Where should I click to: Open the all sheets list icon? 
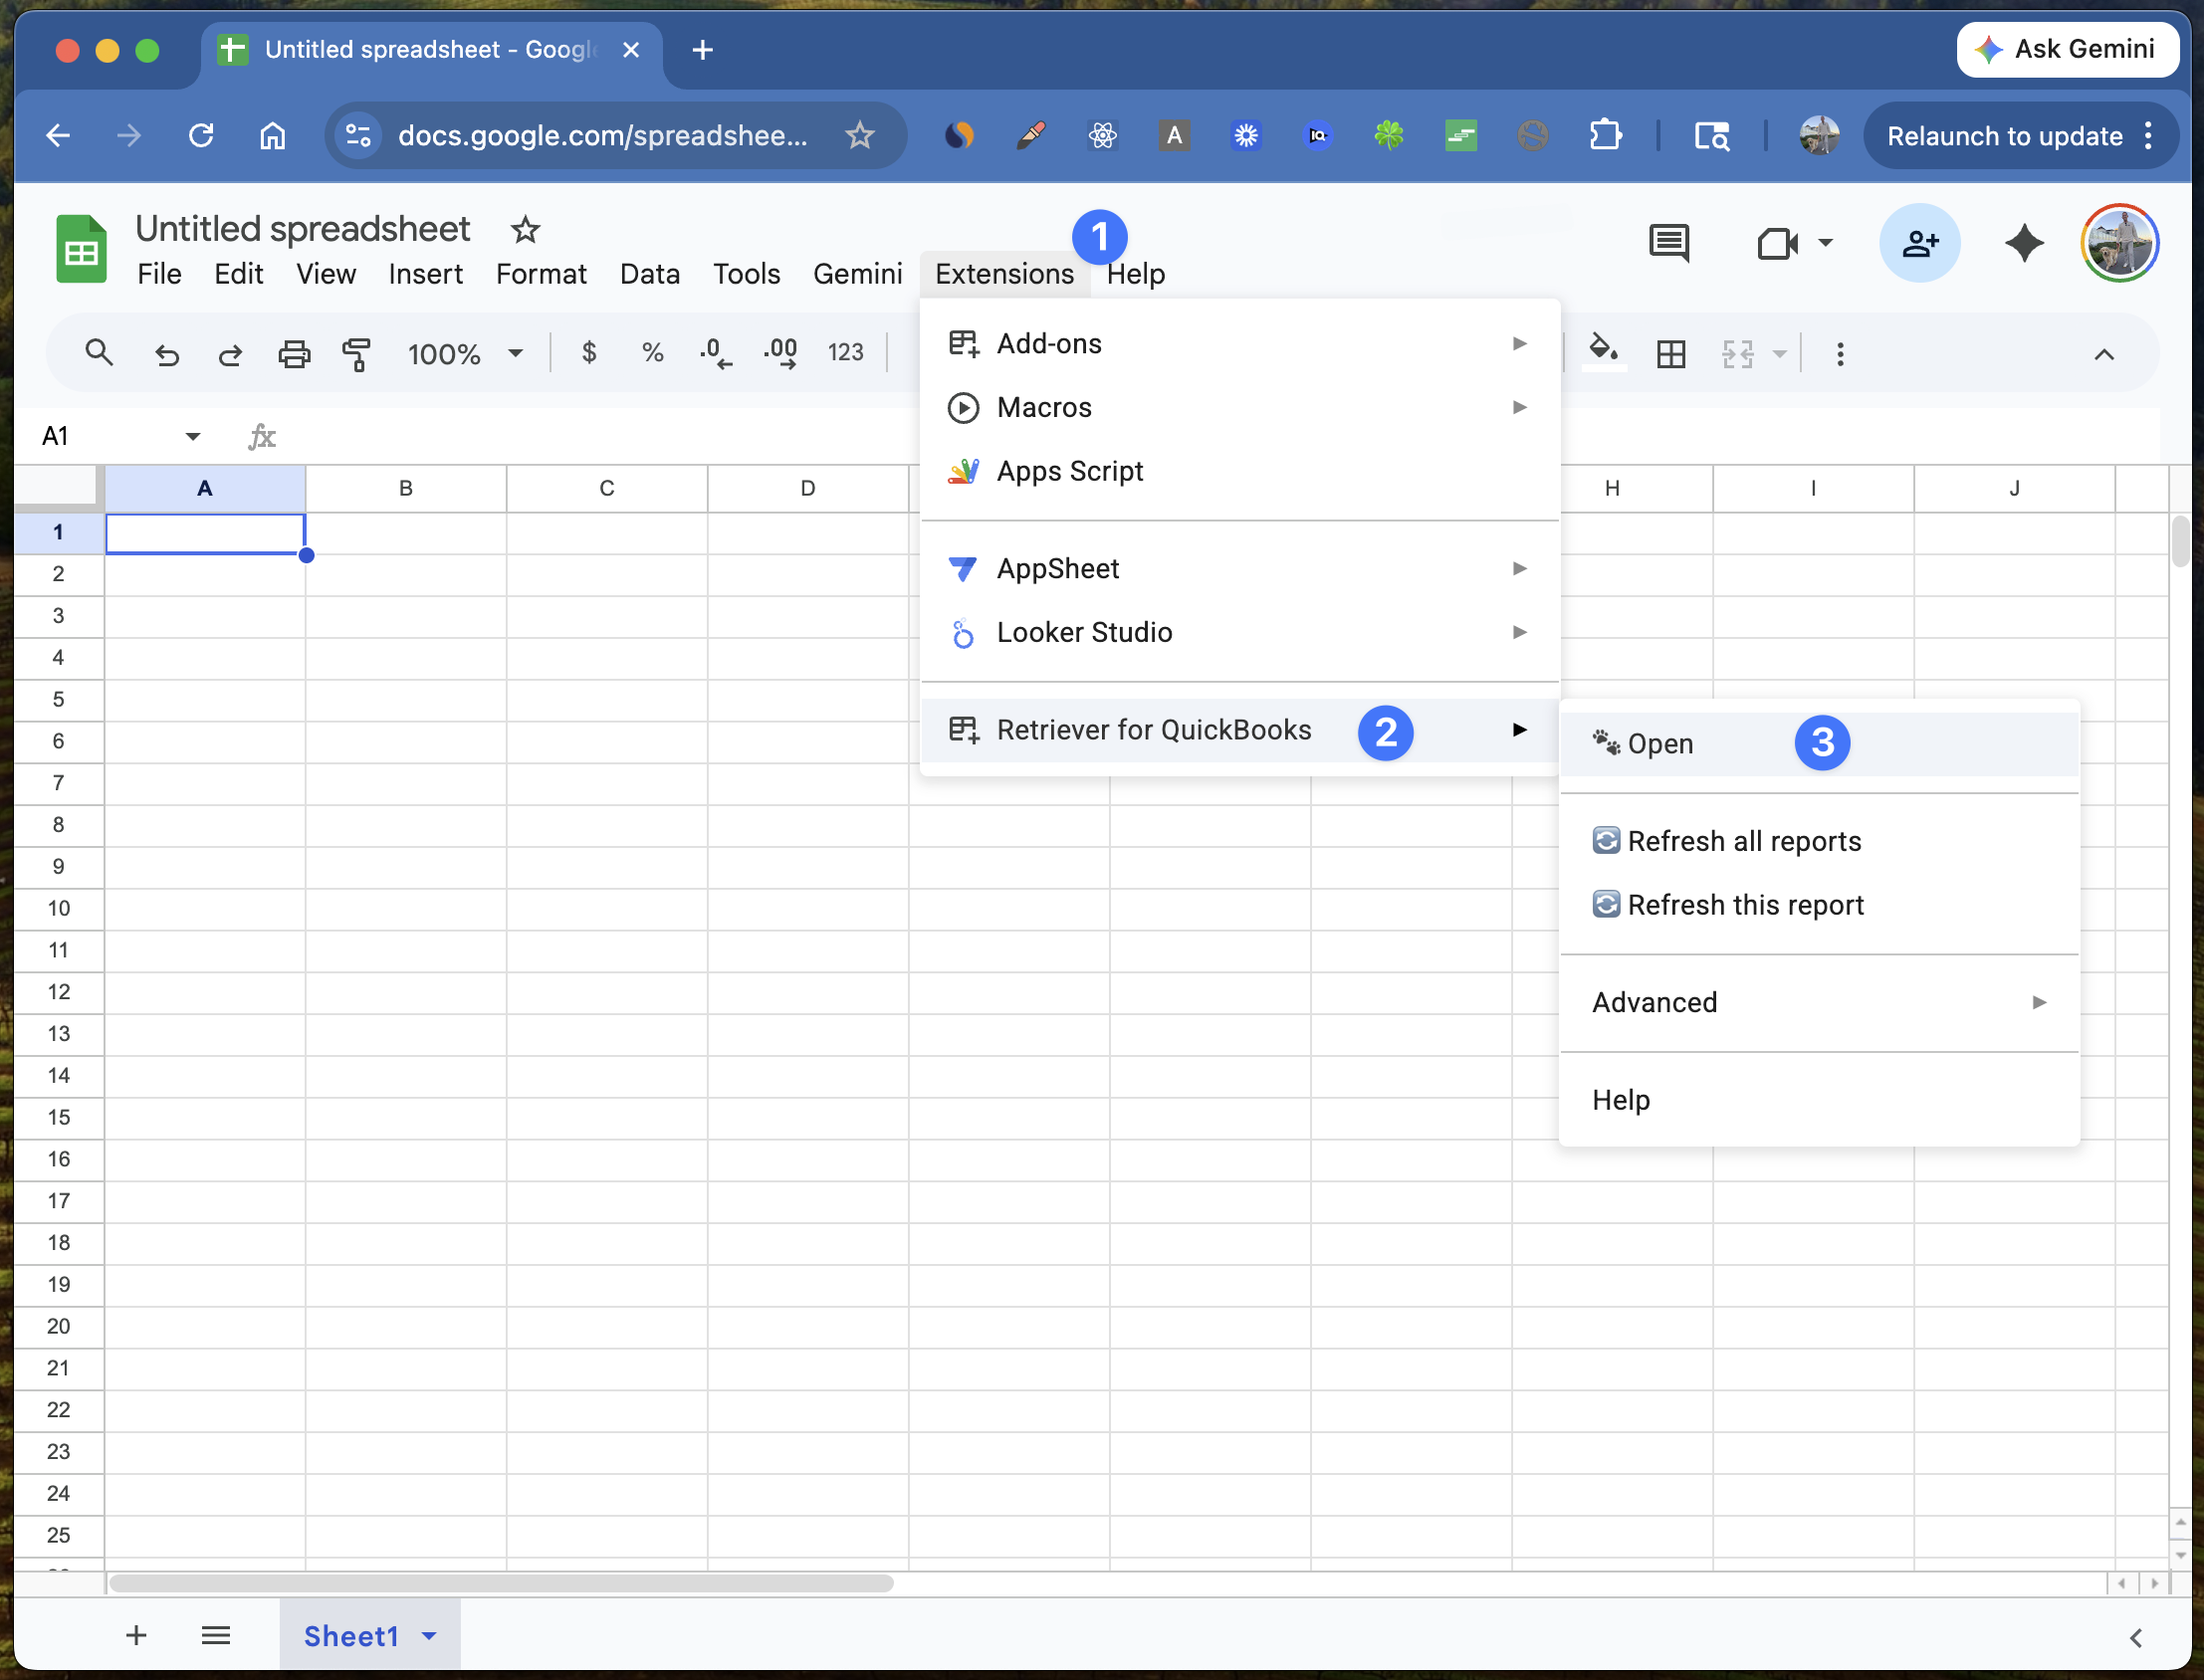[x=215, y=1635]
